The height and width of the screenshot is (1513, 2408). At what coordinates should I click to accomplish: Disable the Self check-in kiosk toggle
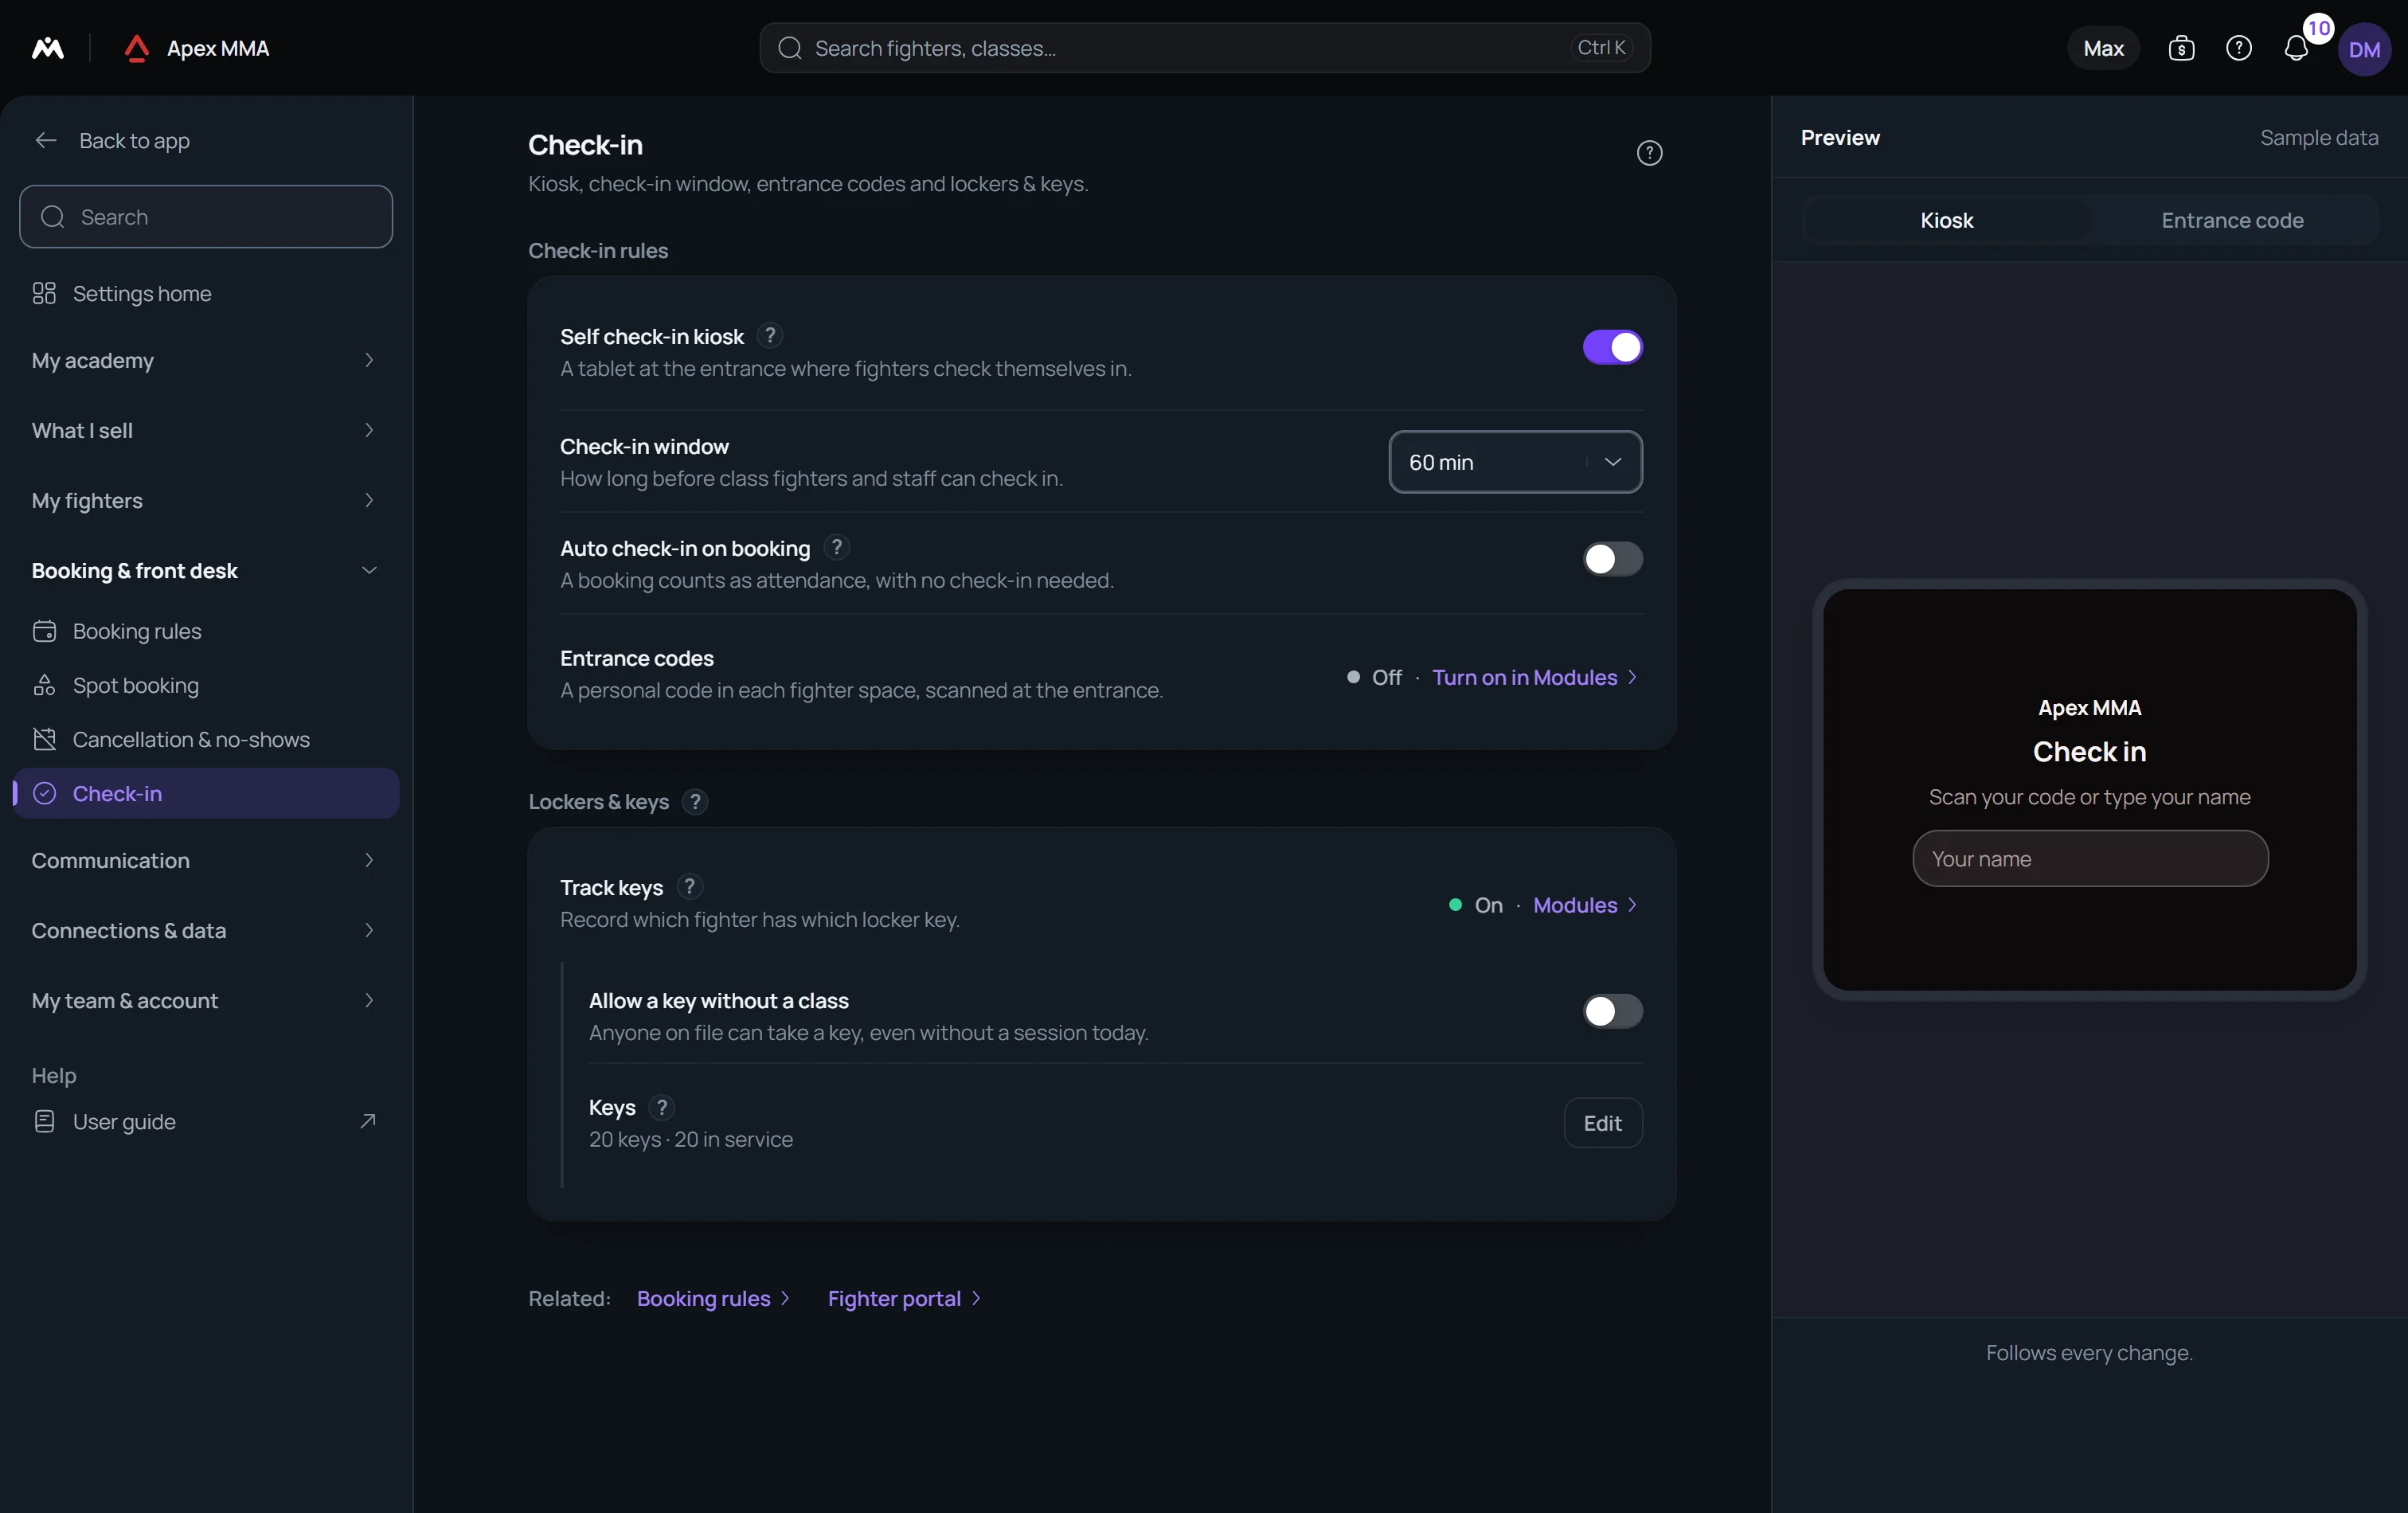click(x=1612, y=347)
